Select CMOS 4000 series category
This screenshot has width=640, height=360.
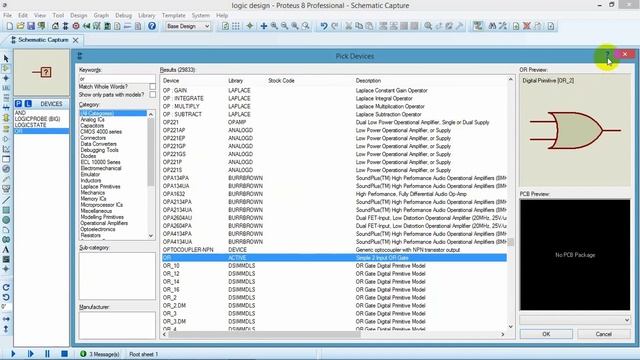101,132
